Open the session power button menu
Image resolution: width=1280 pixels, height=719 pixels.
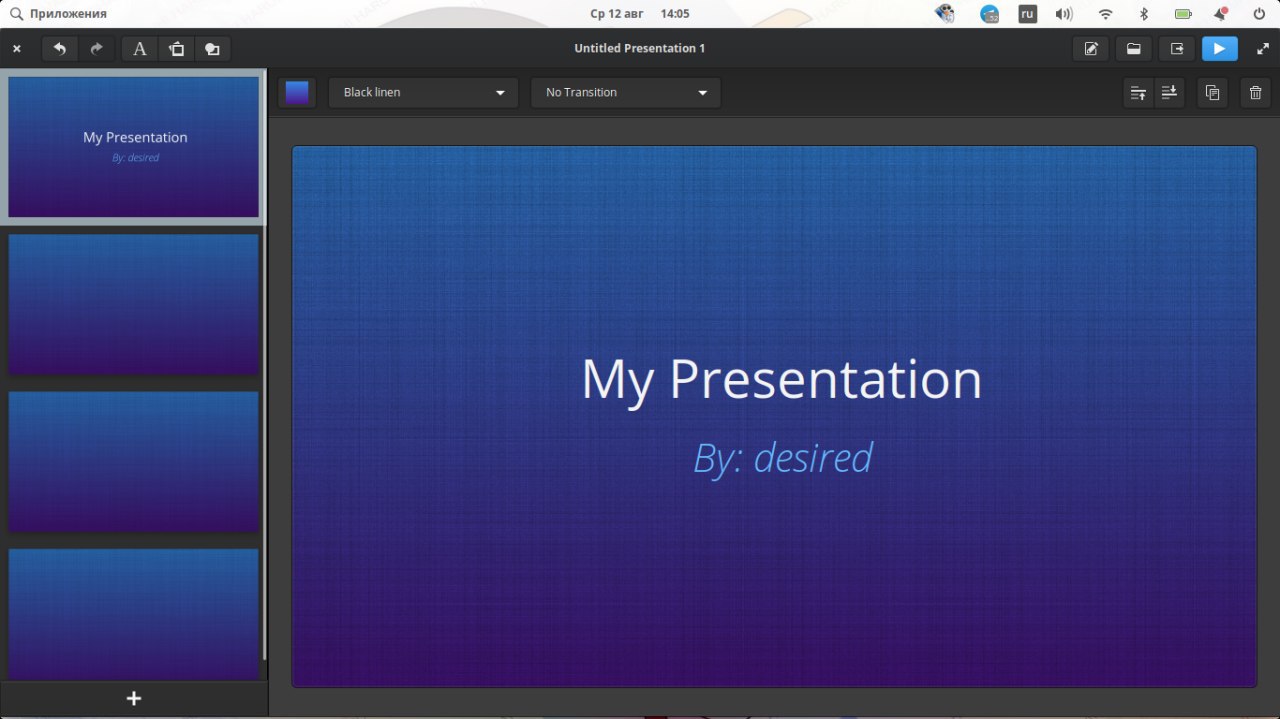tap(1259, 14)
